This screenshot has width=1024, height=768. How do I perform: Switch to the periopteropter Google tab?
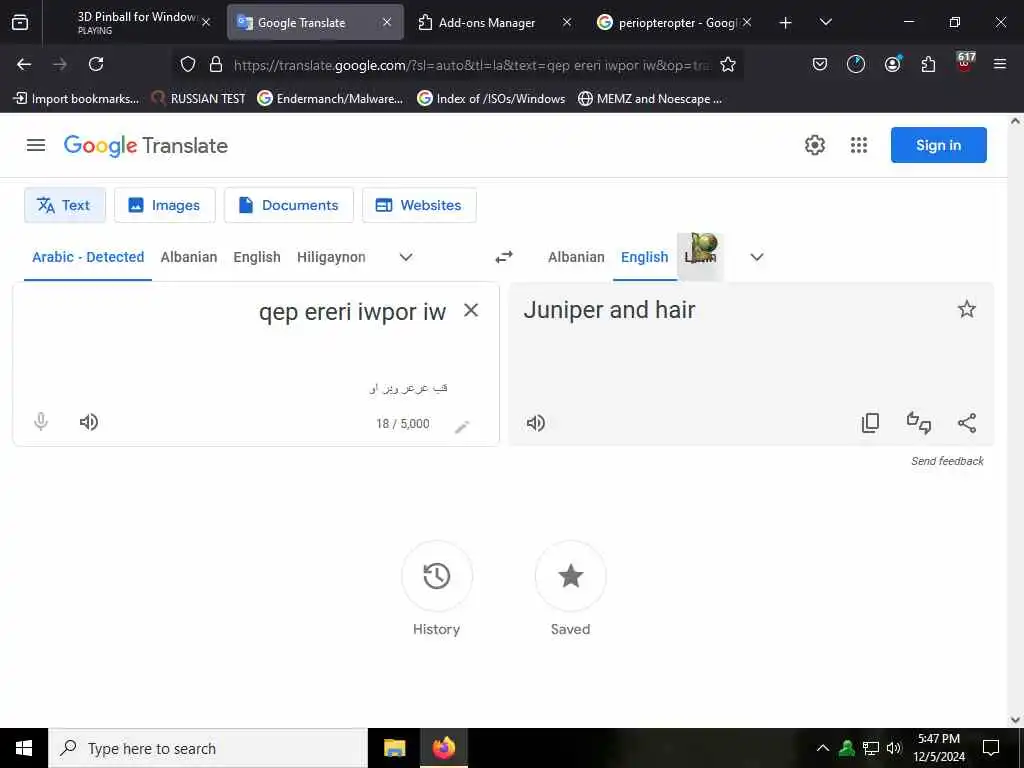(x=677, y=22)
